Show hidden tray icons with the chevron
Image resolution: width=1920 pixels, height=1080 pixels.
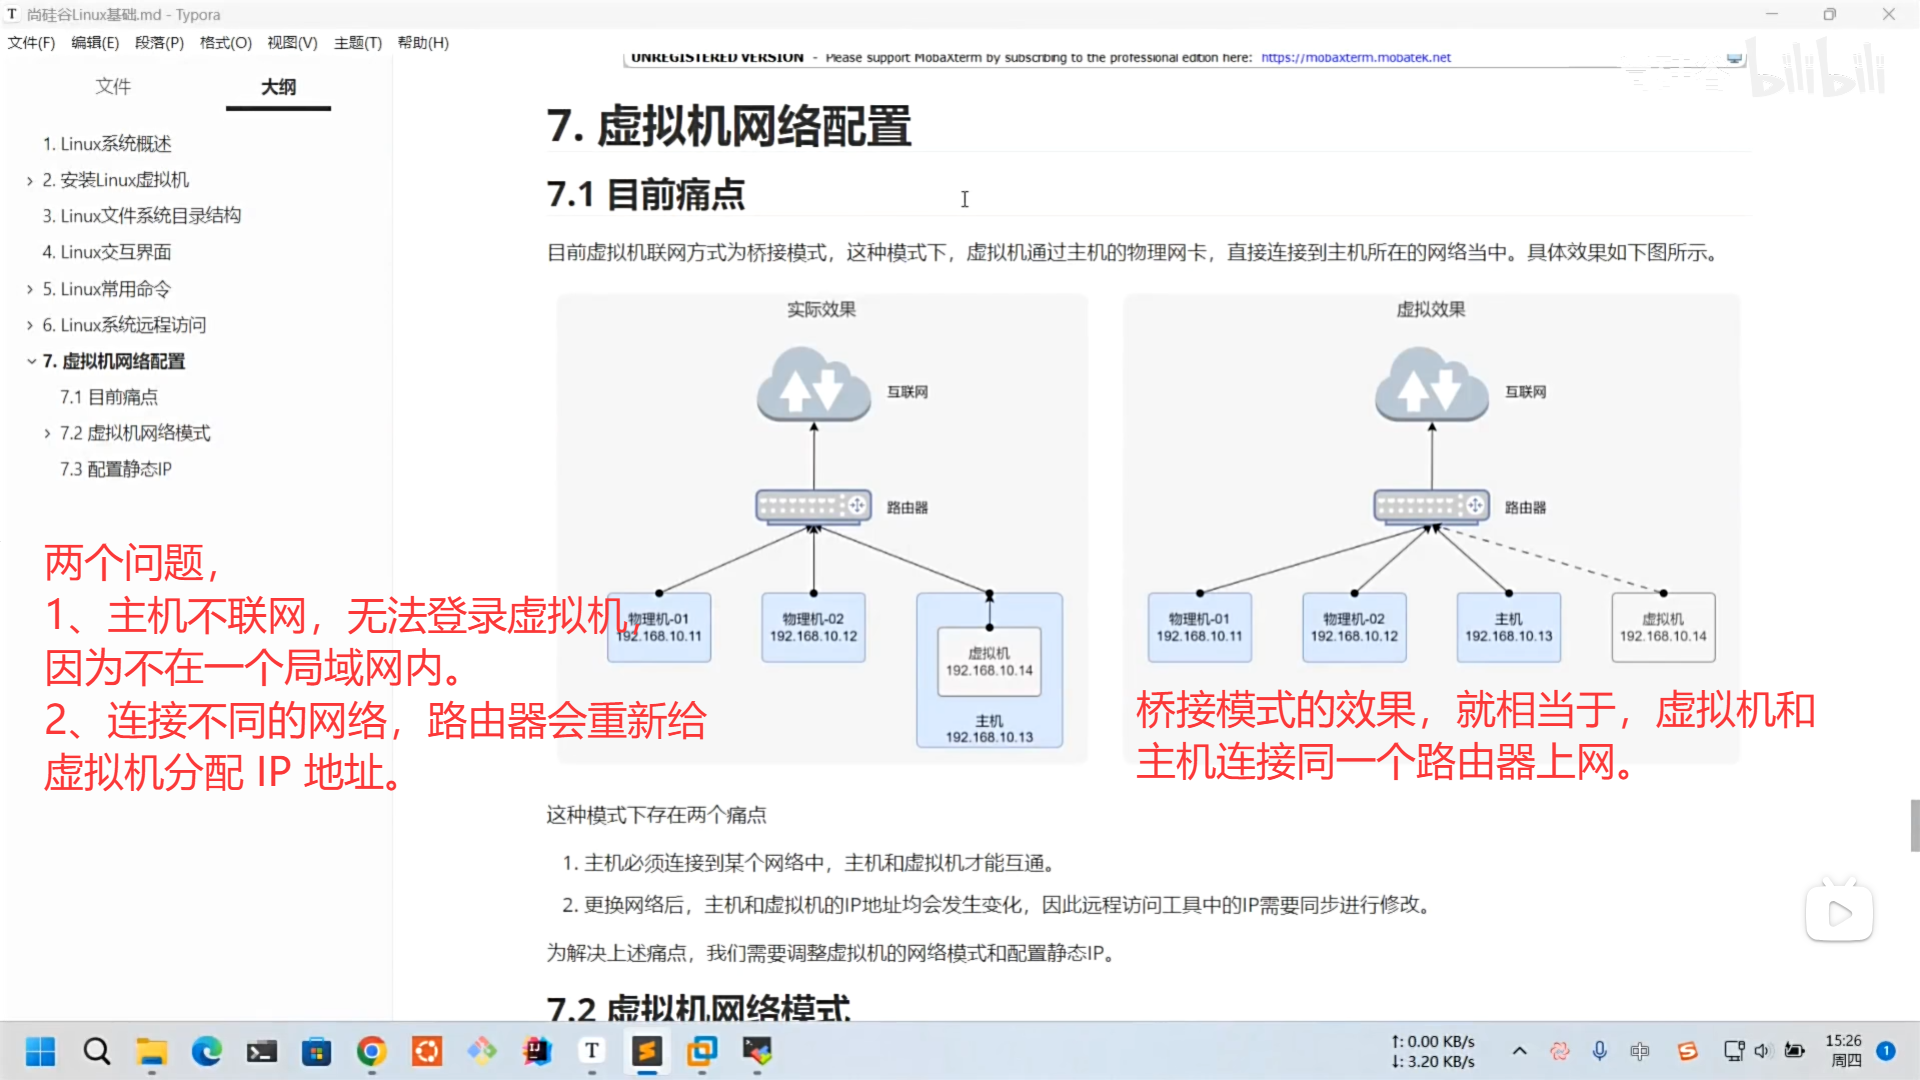pos(1519,1051)
